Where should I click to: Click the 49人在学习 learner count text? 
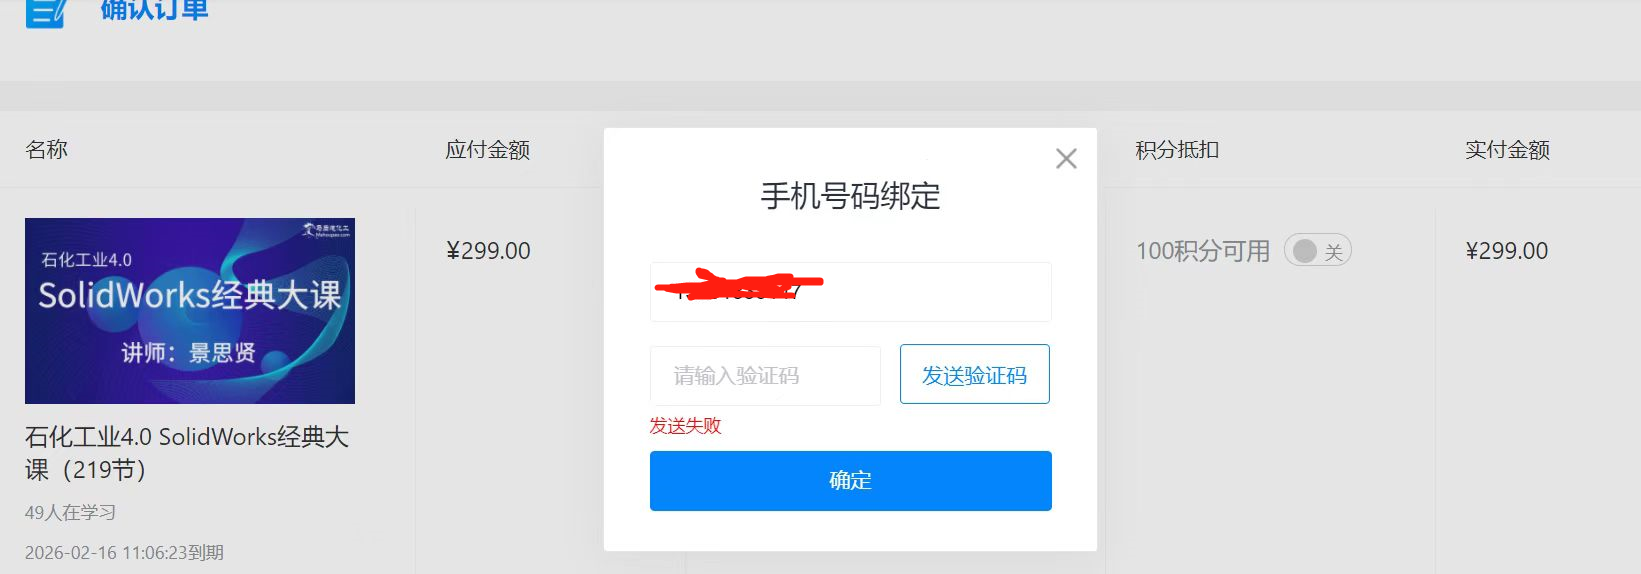click(x=71, y=513)
